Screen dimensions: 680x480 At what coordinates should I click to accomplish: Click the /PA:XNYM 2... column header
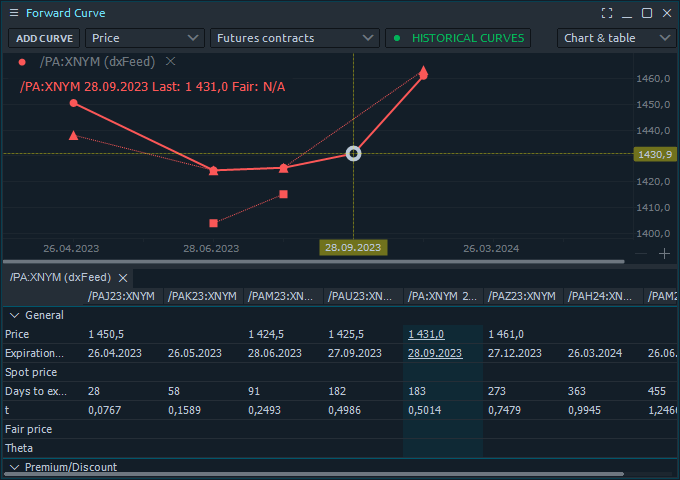point(442,296)
